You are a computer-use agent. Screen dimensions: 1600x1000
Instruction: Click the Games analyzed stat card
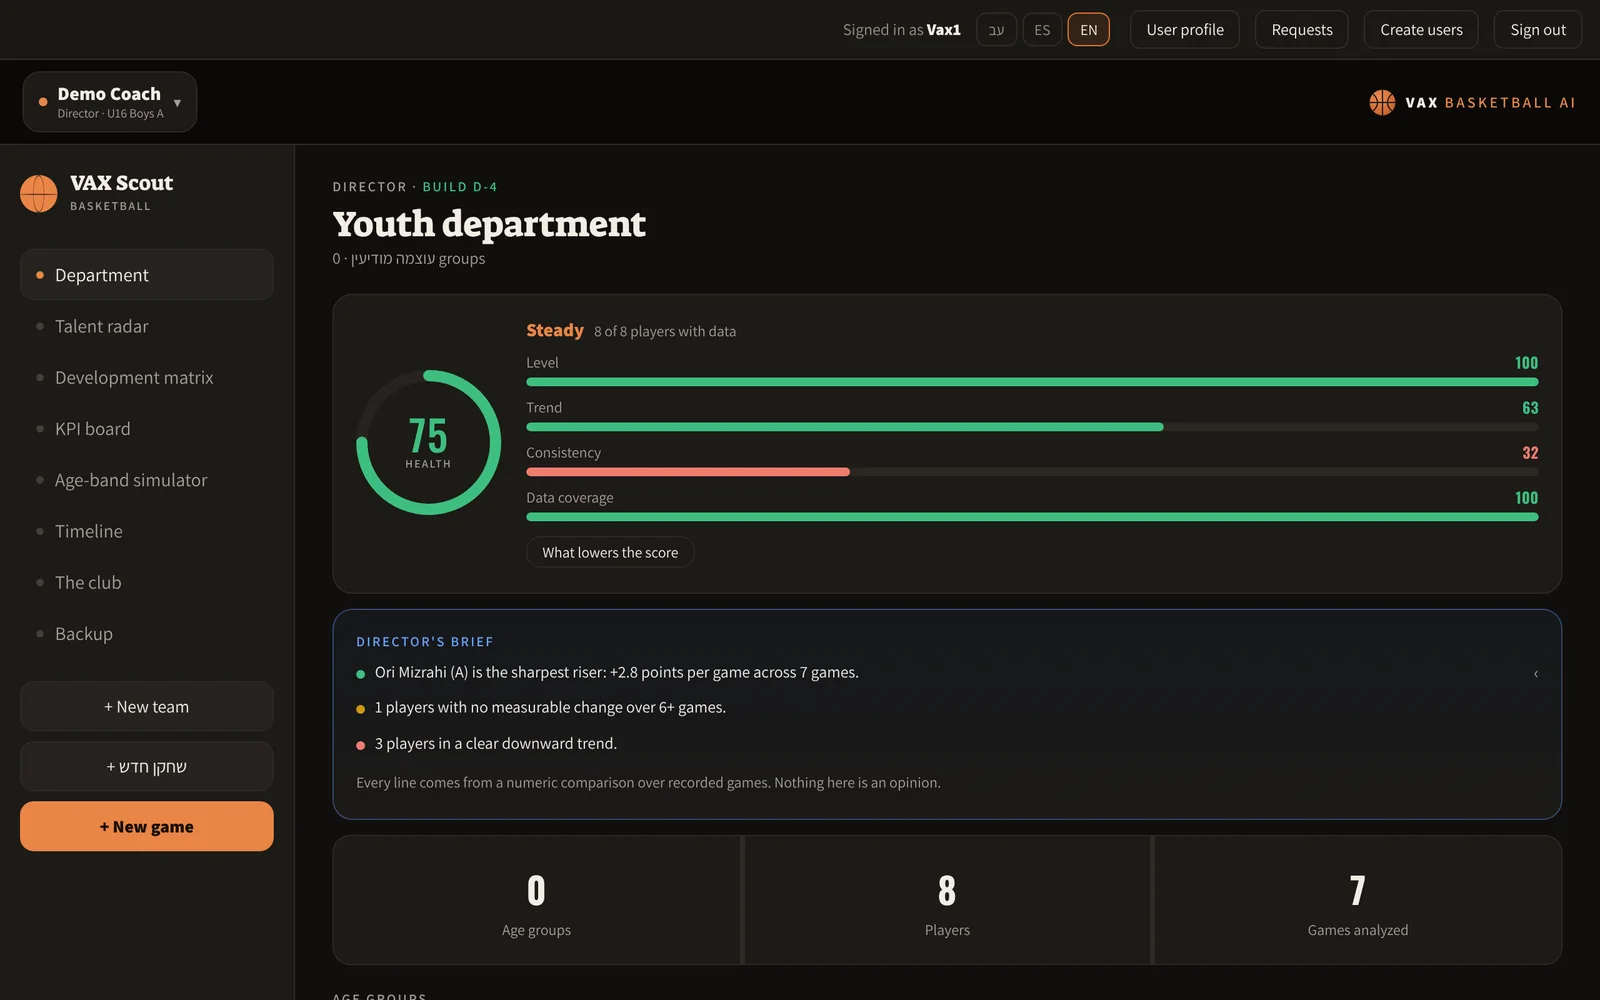[1357, 900]
